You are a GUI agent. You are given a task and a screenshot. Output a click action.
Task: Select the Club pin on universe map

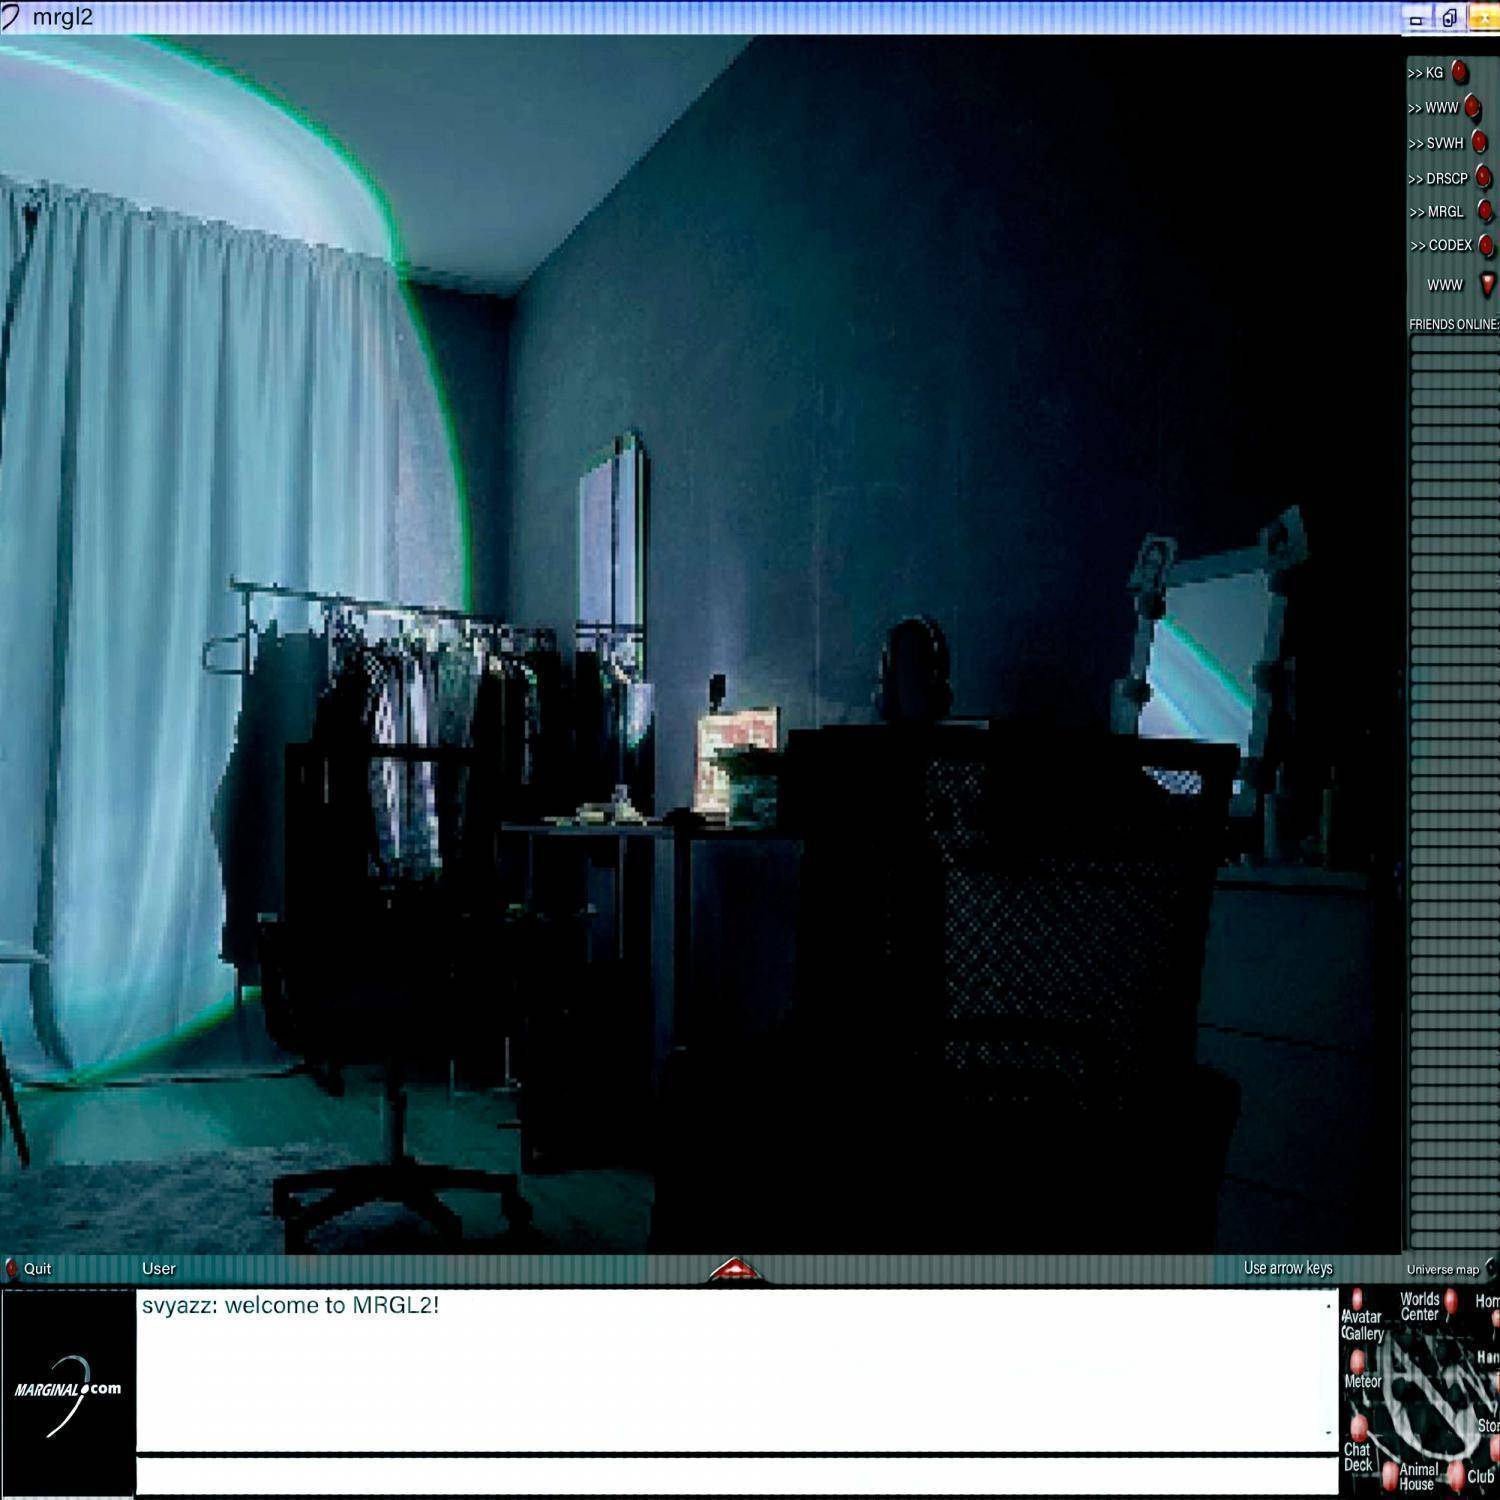(1456, 1475)
